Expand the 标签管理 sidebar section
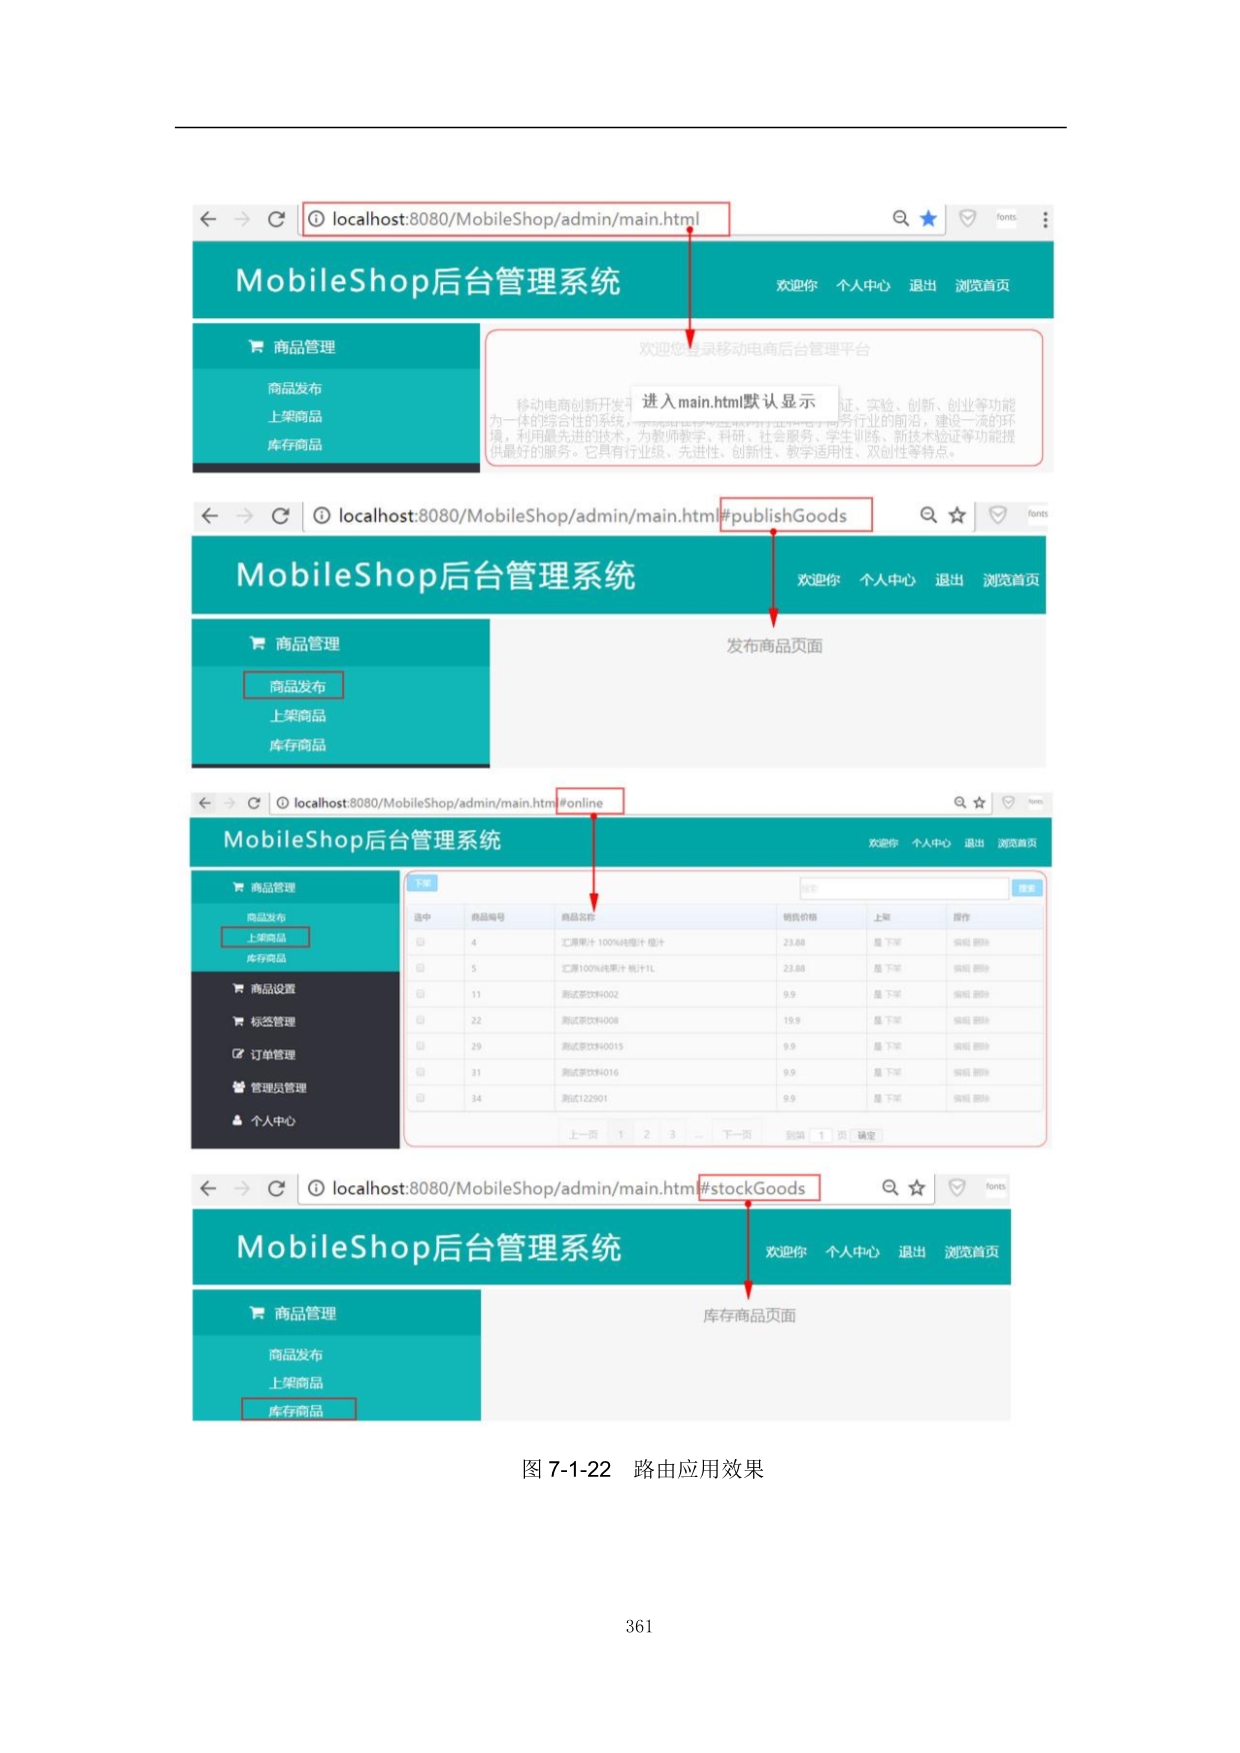1240x1753 pixels. tap(272, 1022)
